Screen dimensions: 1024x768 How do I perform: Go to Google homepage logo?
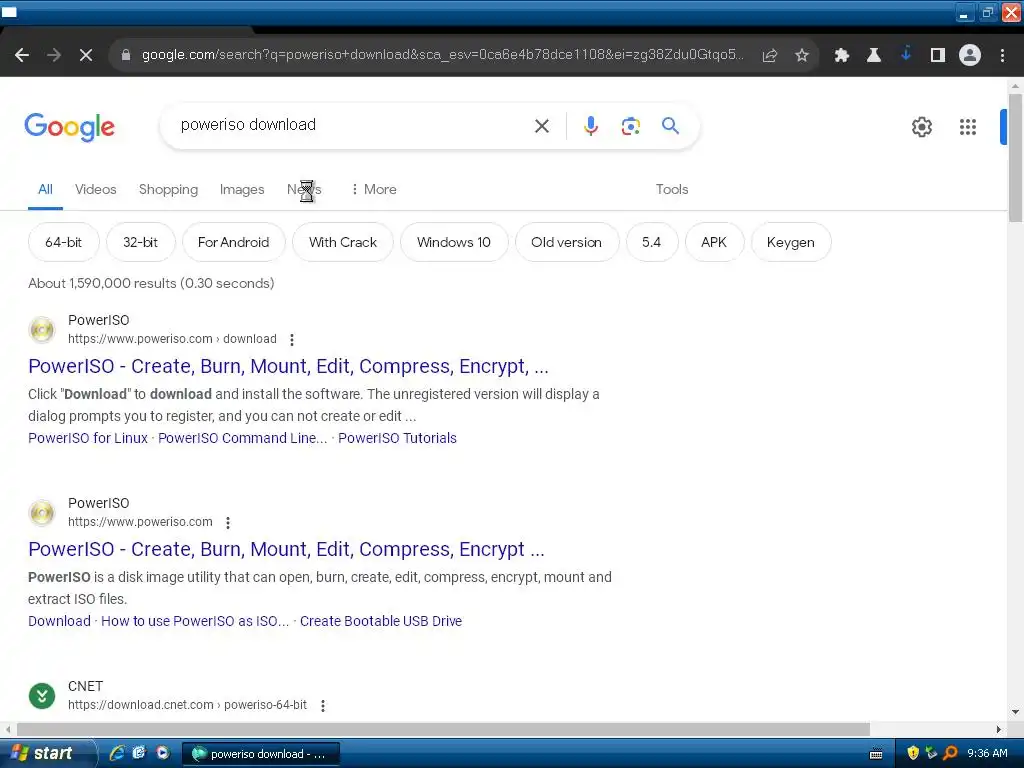[x=70, y=127]
